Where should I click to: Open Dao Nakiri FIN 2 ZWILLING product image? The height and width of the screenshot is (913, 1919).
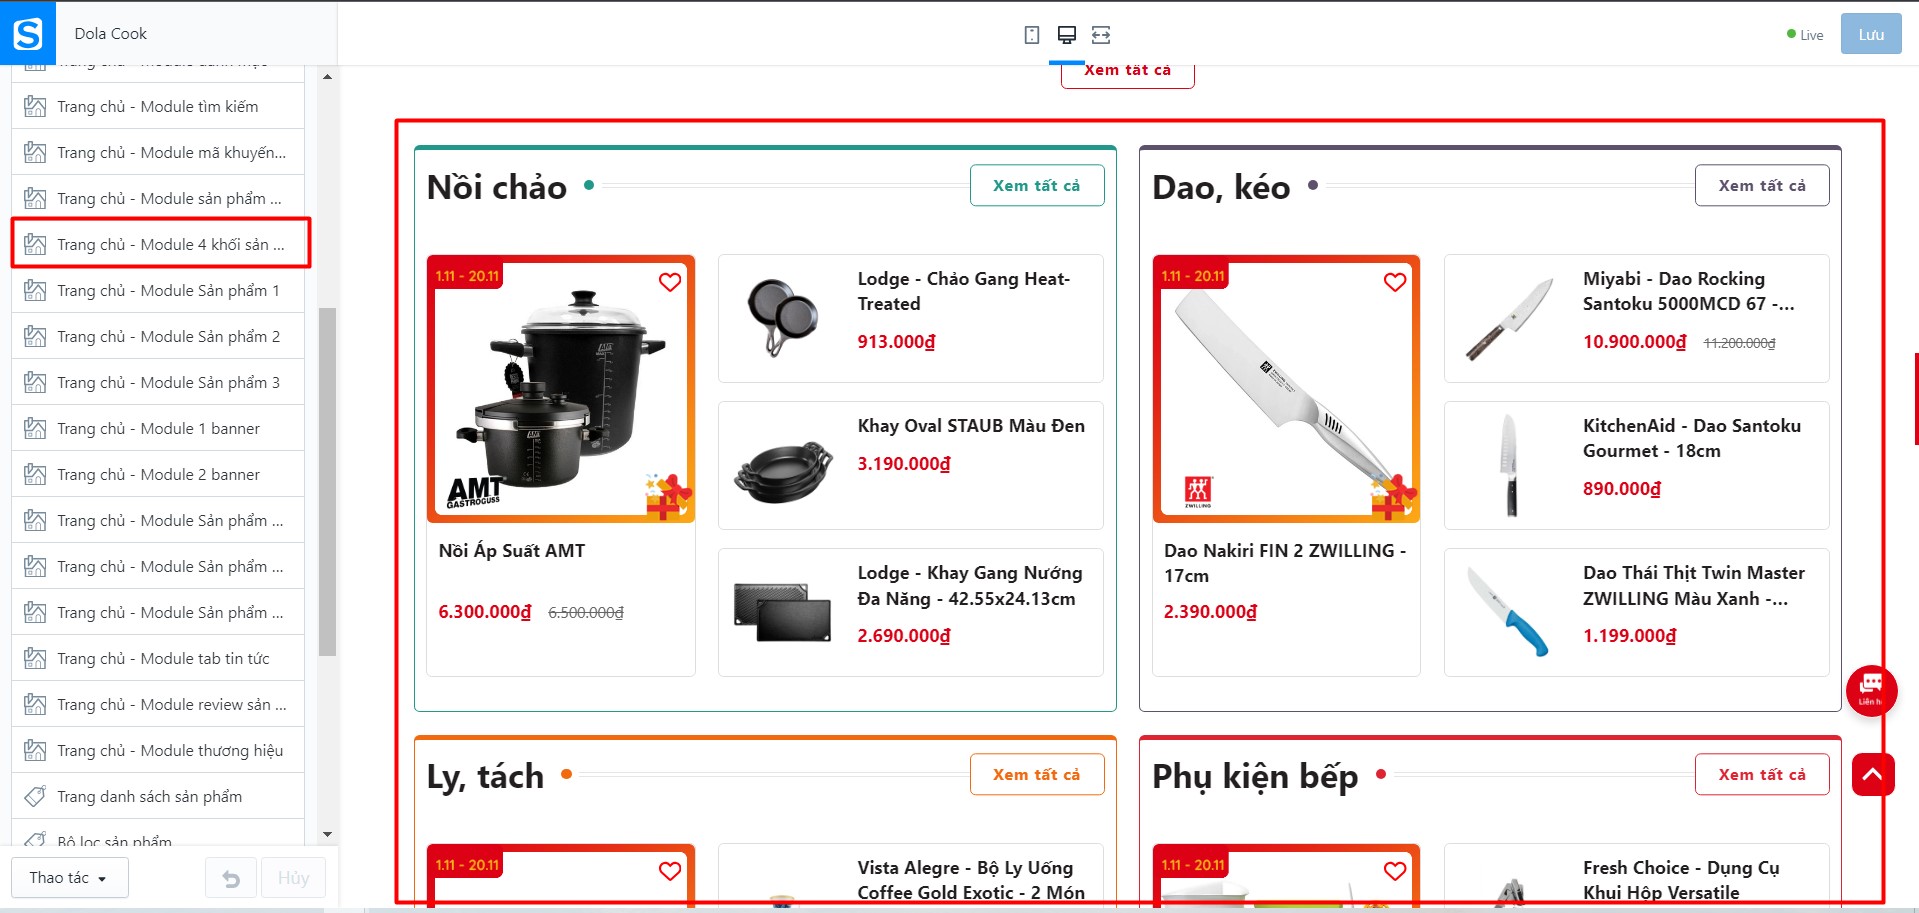[x=1286, y=389]
